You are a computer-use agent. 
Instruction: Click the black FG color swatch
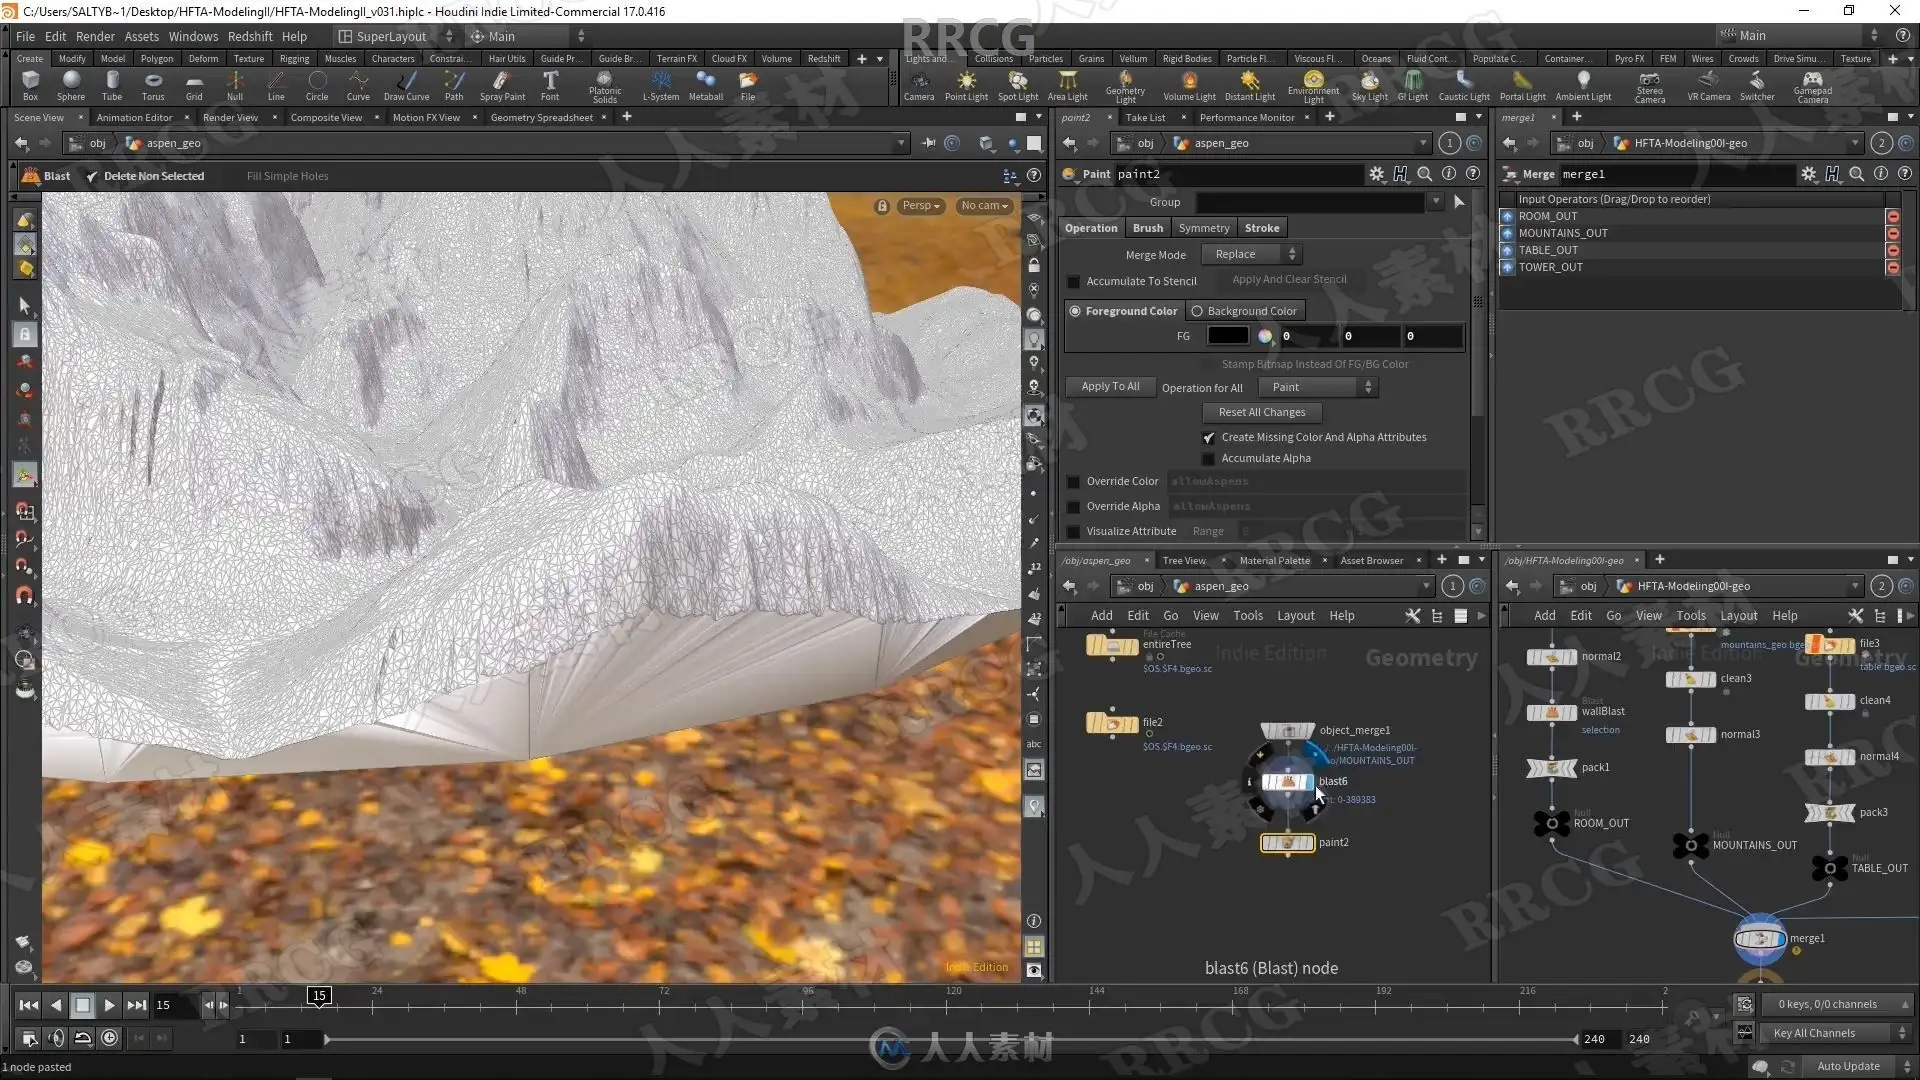click(1227, 336)
